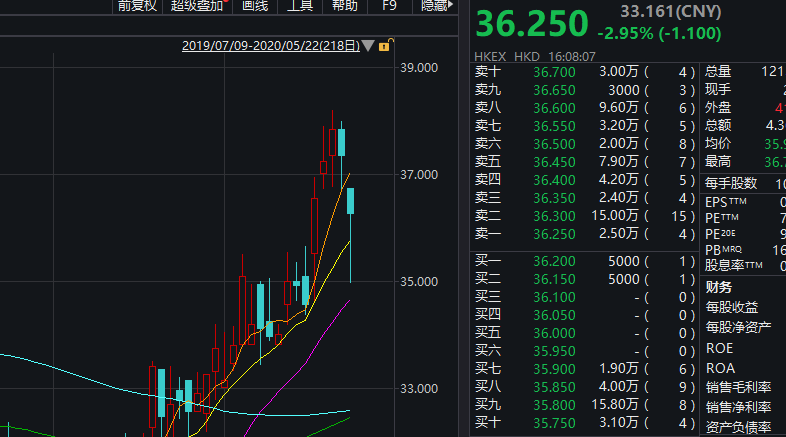Click the HKEX HKD timestamp line
Viewport: 786px width, 437px height.
[x=535, y=57]
